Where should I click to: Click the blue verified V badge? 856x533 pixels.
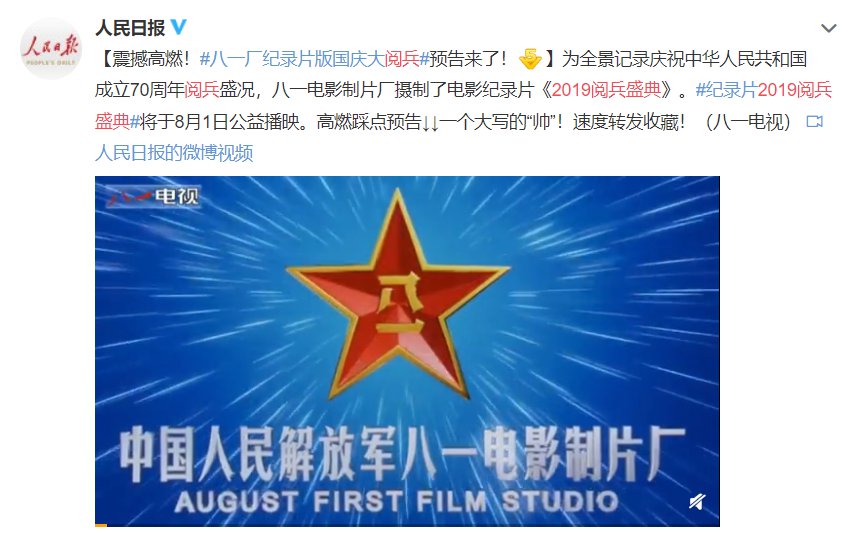coord(179,27)
